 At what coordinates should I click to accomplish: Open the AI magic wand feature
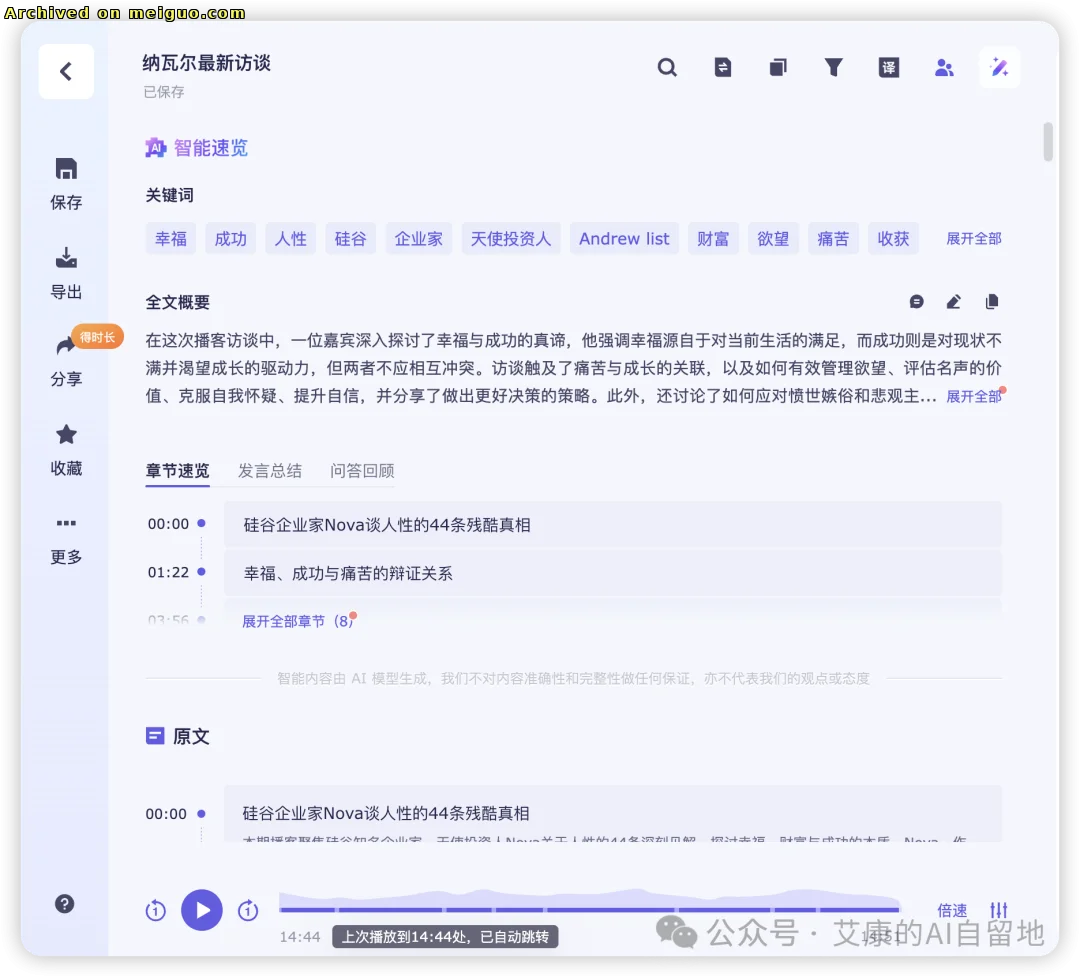click(x=999, y=67)
